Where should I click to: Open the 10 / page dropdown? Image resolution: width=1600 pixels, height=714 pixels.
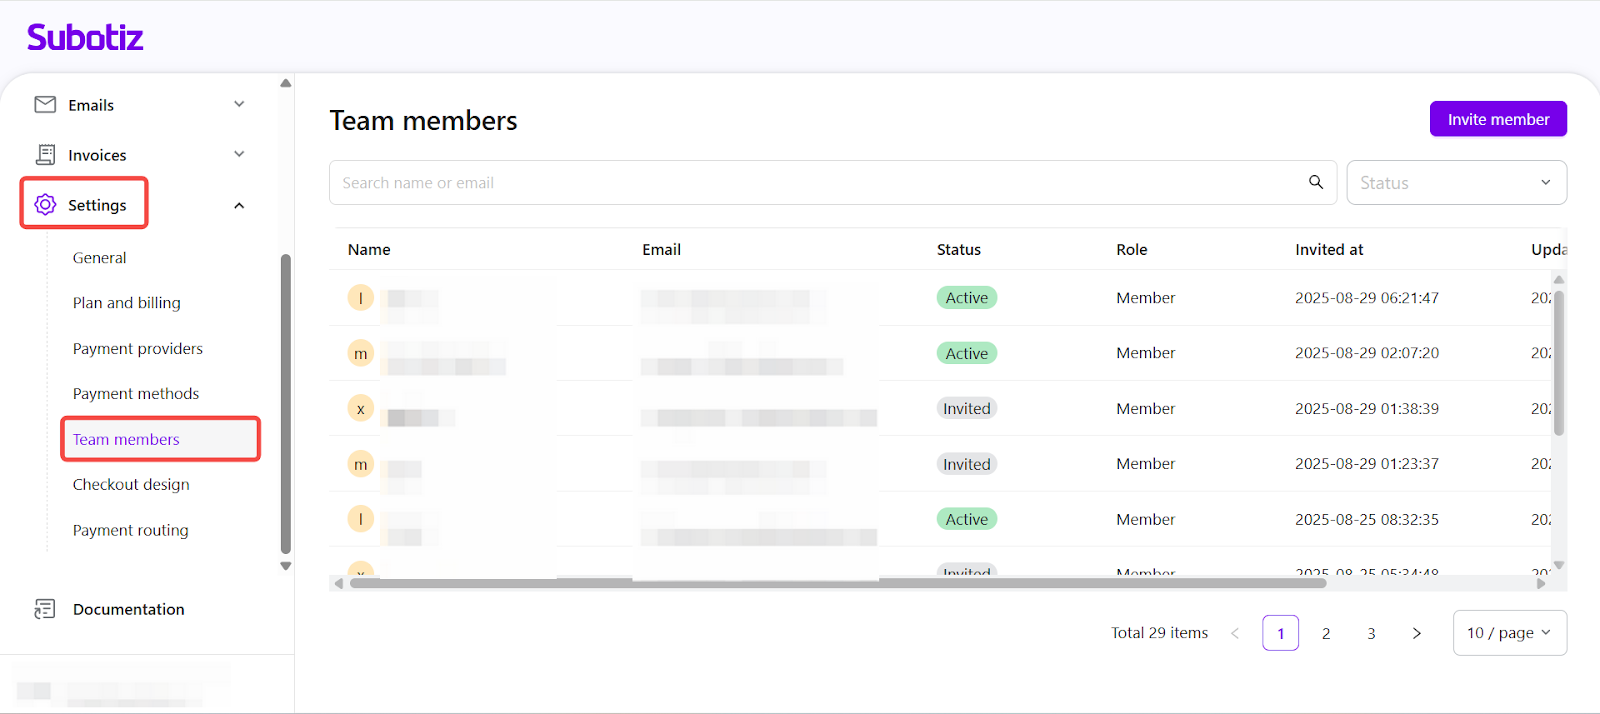click(1509, 633)
